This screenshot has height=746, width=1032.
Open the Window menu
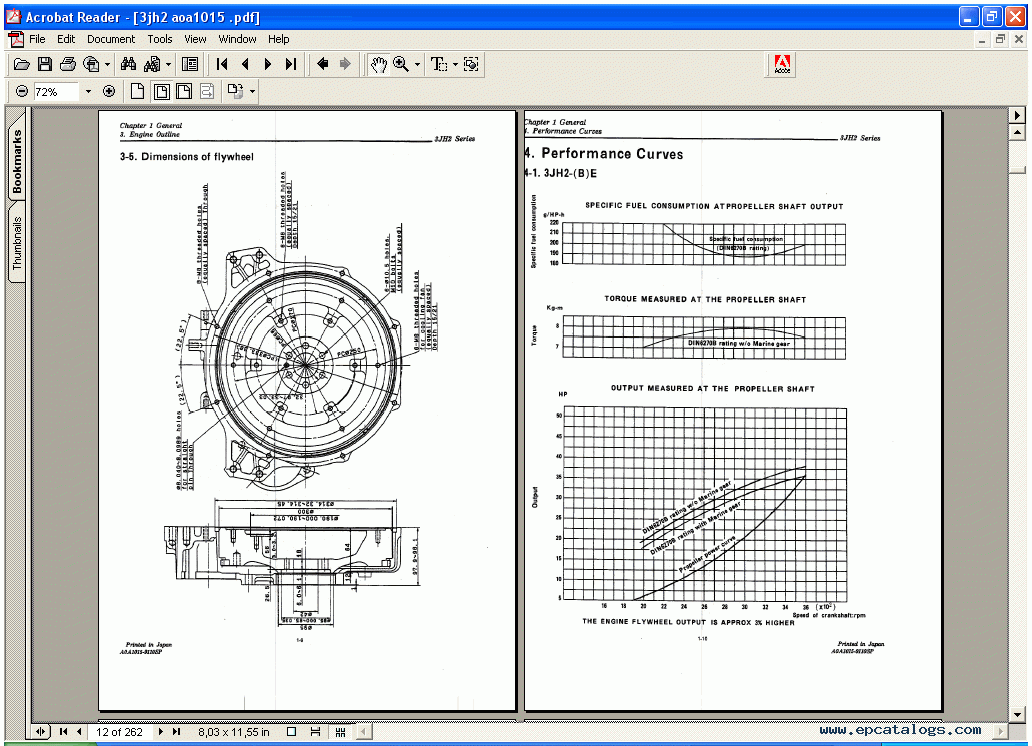(238, 40)
